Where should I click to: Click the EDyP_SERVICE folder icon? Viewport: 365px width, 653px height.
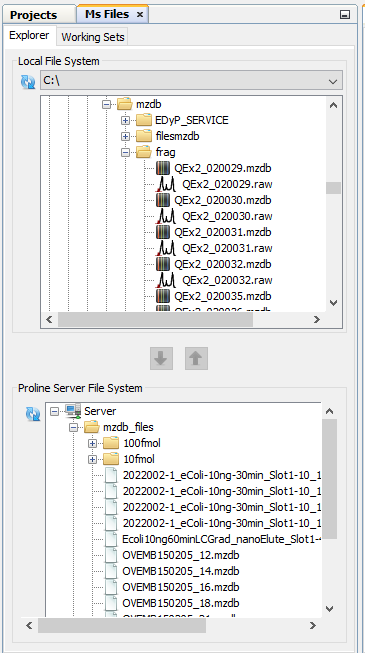144,120
